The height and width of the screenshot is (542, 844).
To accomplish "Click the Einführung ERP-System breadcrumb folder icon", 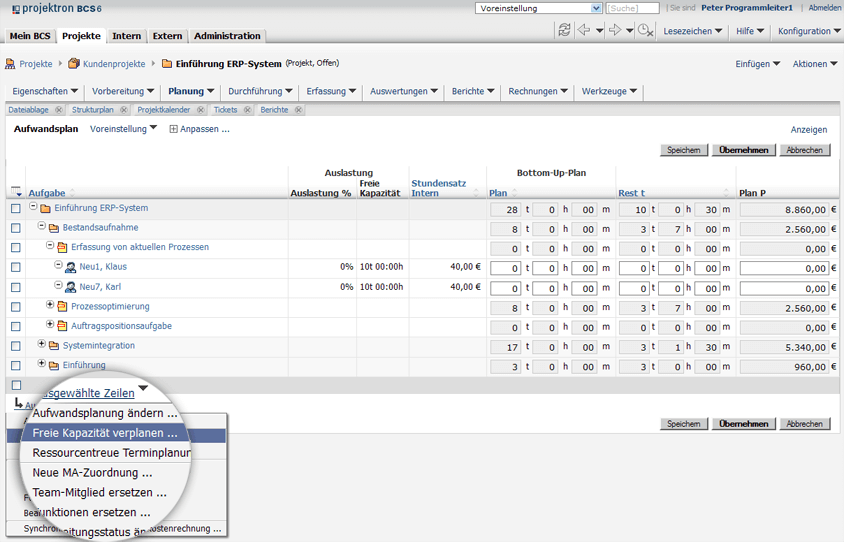I will tap(167, 64).
